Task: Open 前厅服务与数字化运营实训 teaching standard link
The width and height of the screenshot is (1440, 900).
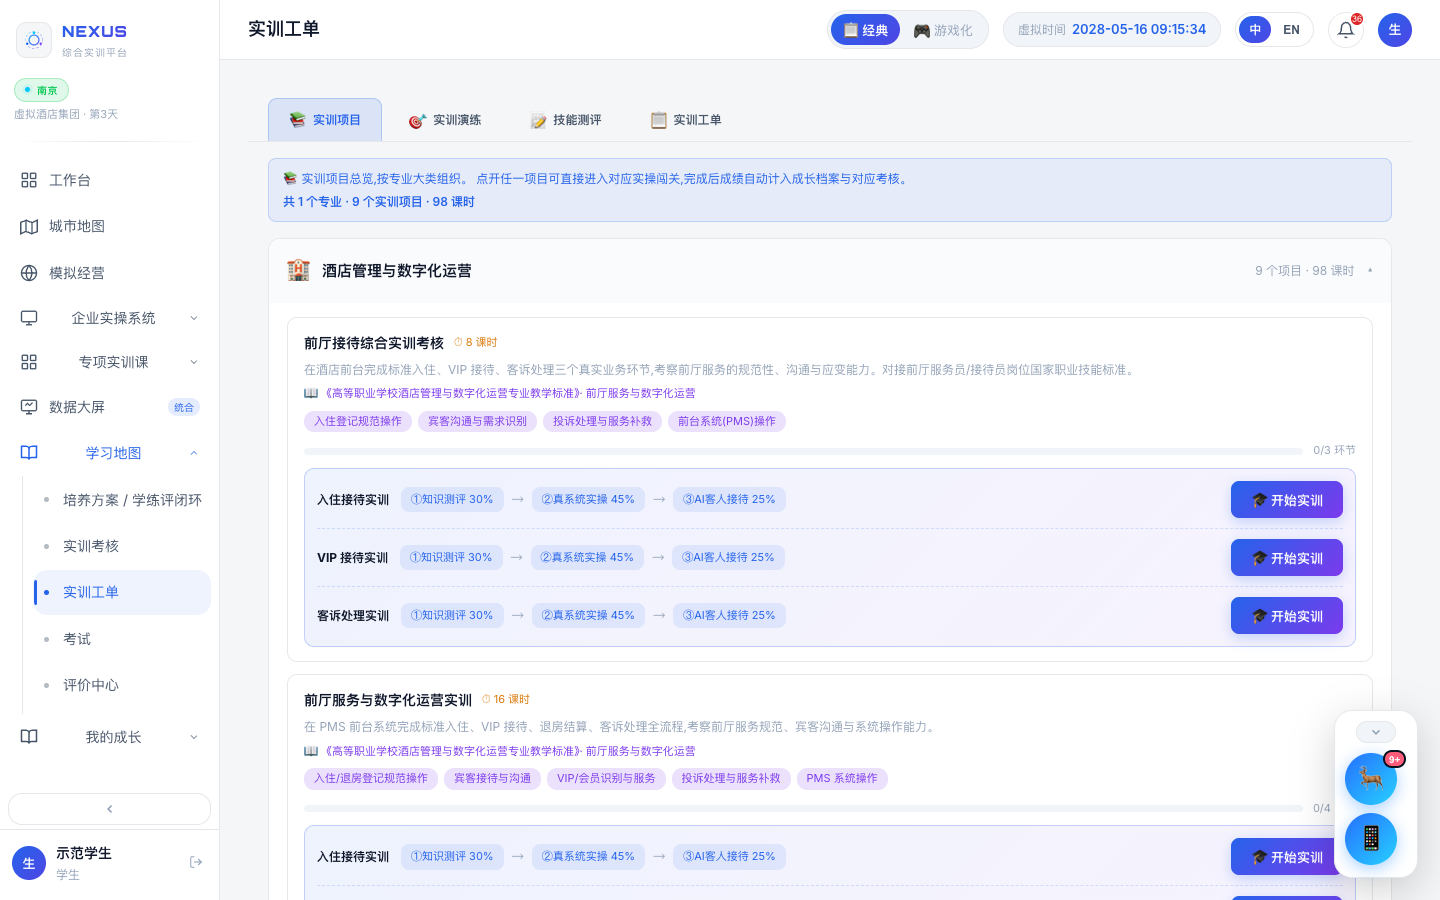Action: (x=509, y=751)
